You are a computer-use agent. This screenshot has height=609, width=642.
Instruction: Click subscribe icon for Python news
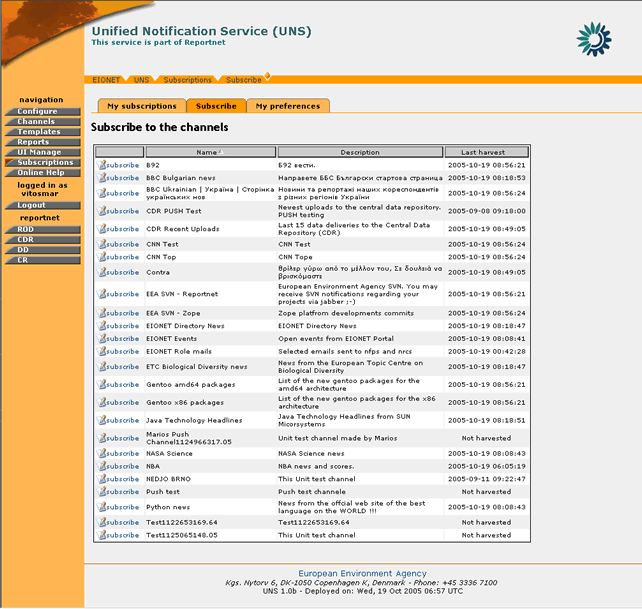(x=102, y=507)
